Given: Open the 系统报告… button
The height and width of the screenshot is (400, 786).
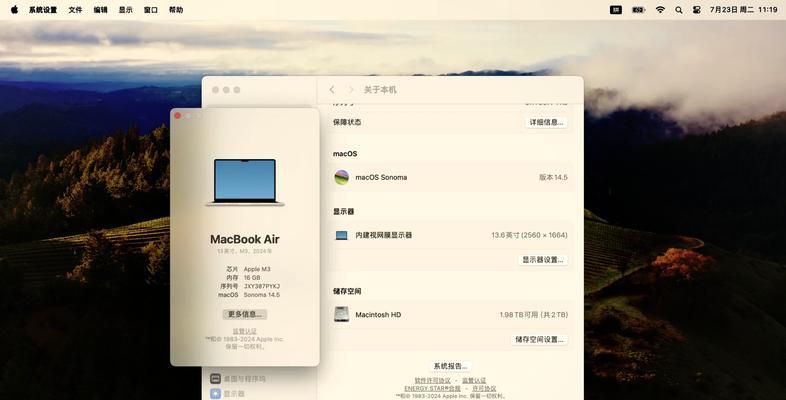Looking at the screenshot, I should click(x=451, y=366).
